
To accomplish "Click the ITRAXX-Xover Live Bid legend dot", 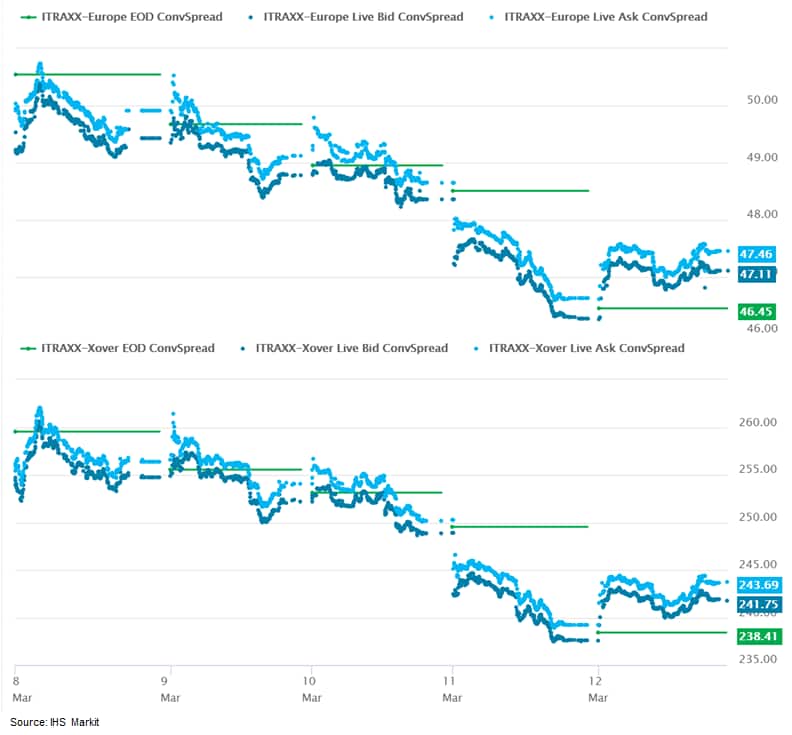I will click(243, 348).
